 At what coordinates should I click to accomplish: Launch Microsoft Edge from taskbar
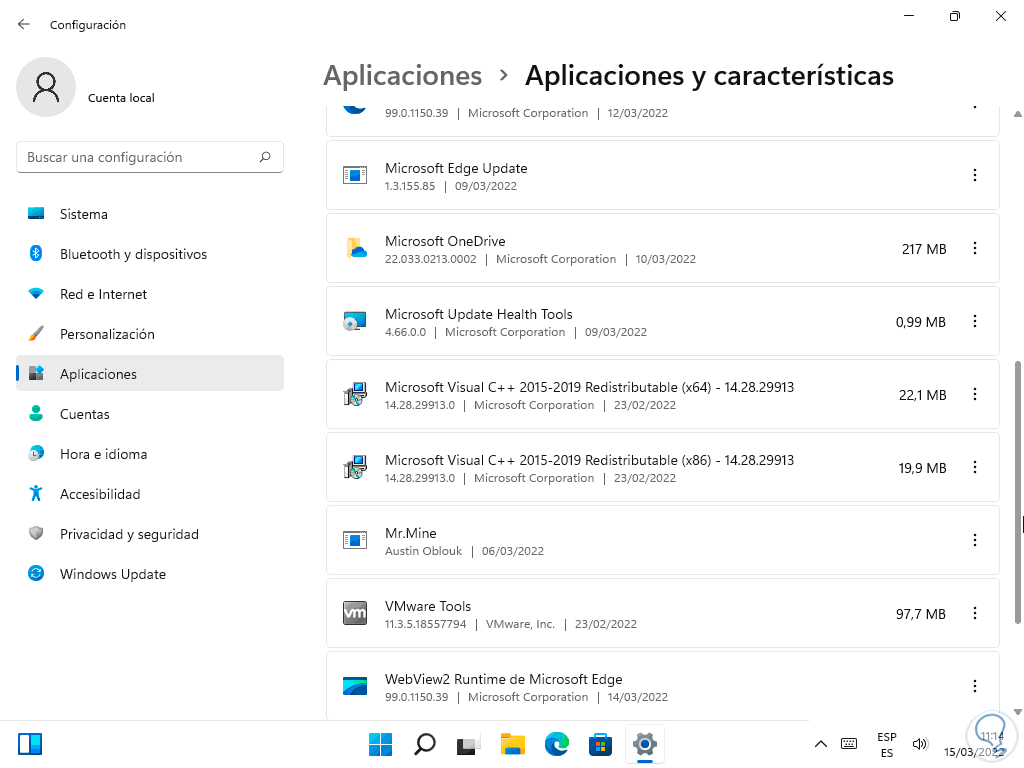556,744
